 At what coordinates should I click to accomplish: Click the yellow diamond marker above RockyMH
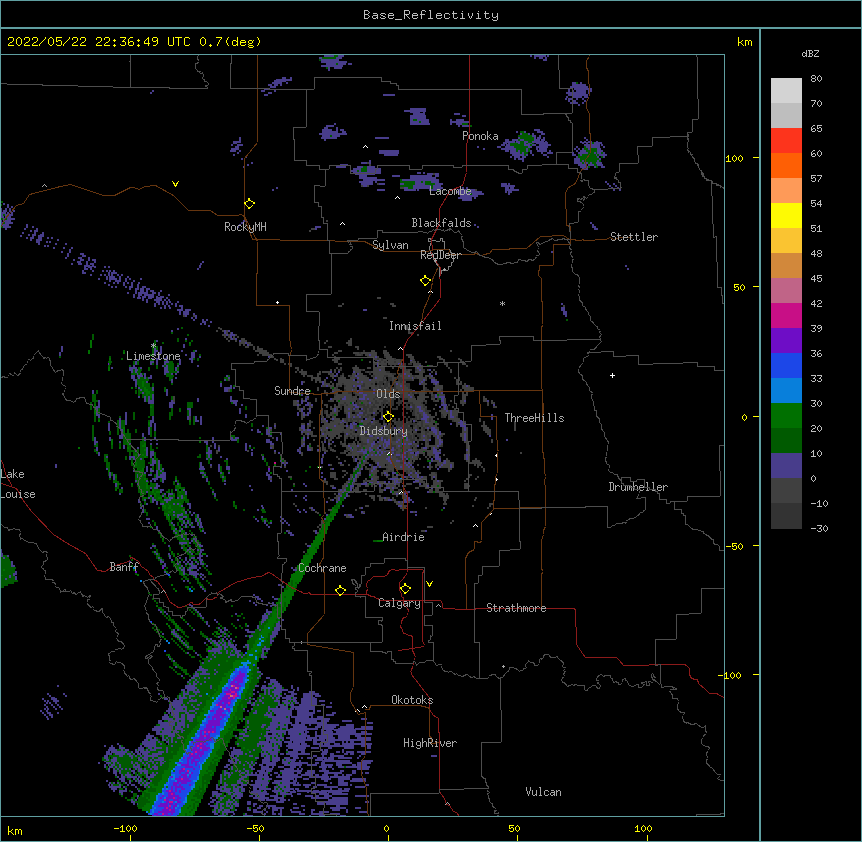[250, 204]
